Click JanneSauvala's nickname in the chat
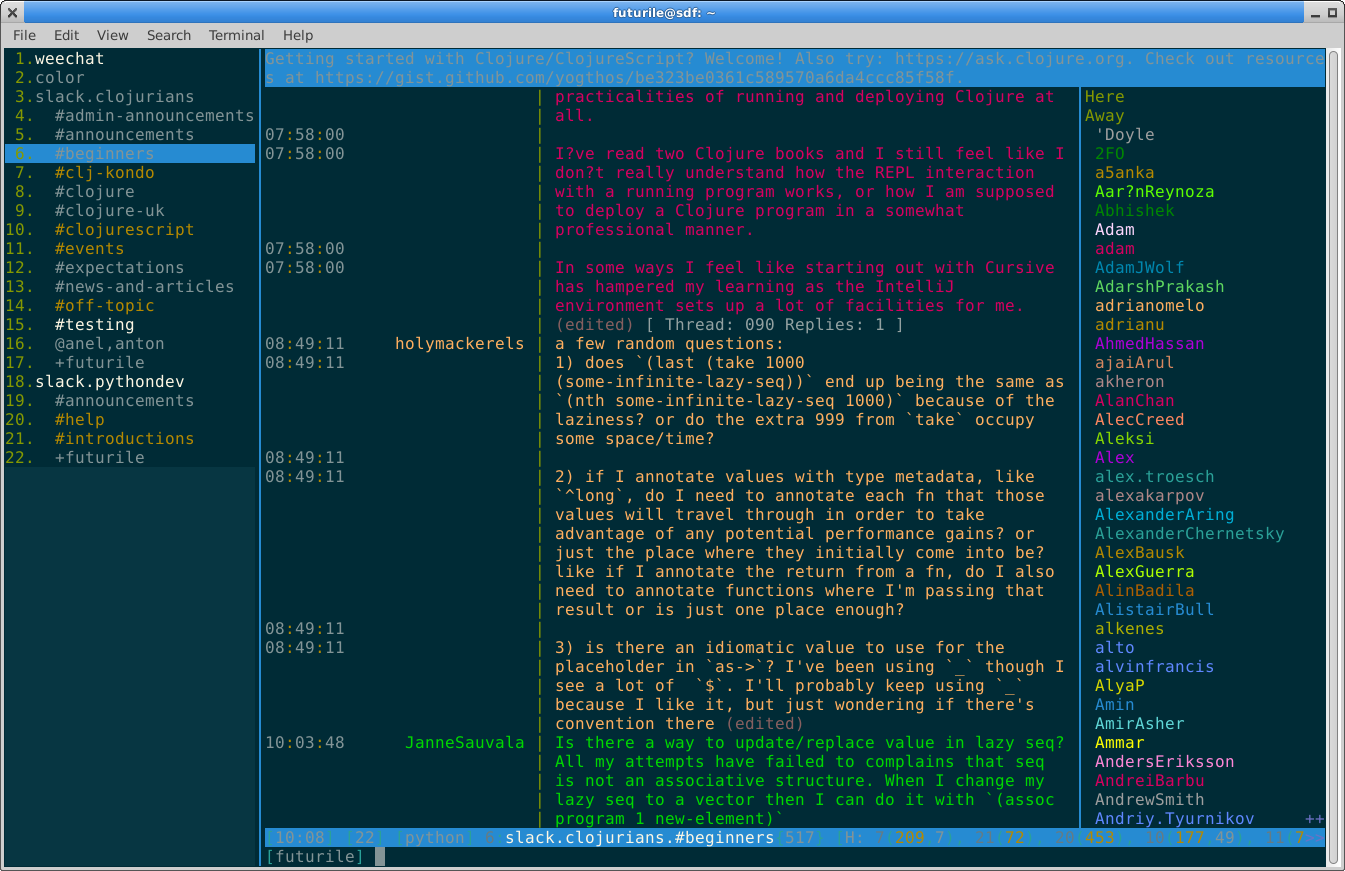The image size is (1345, 871). 464,743
